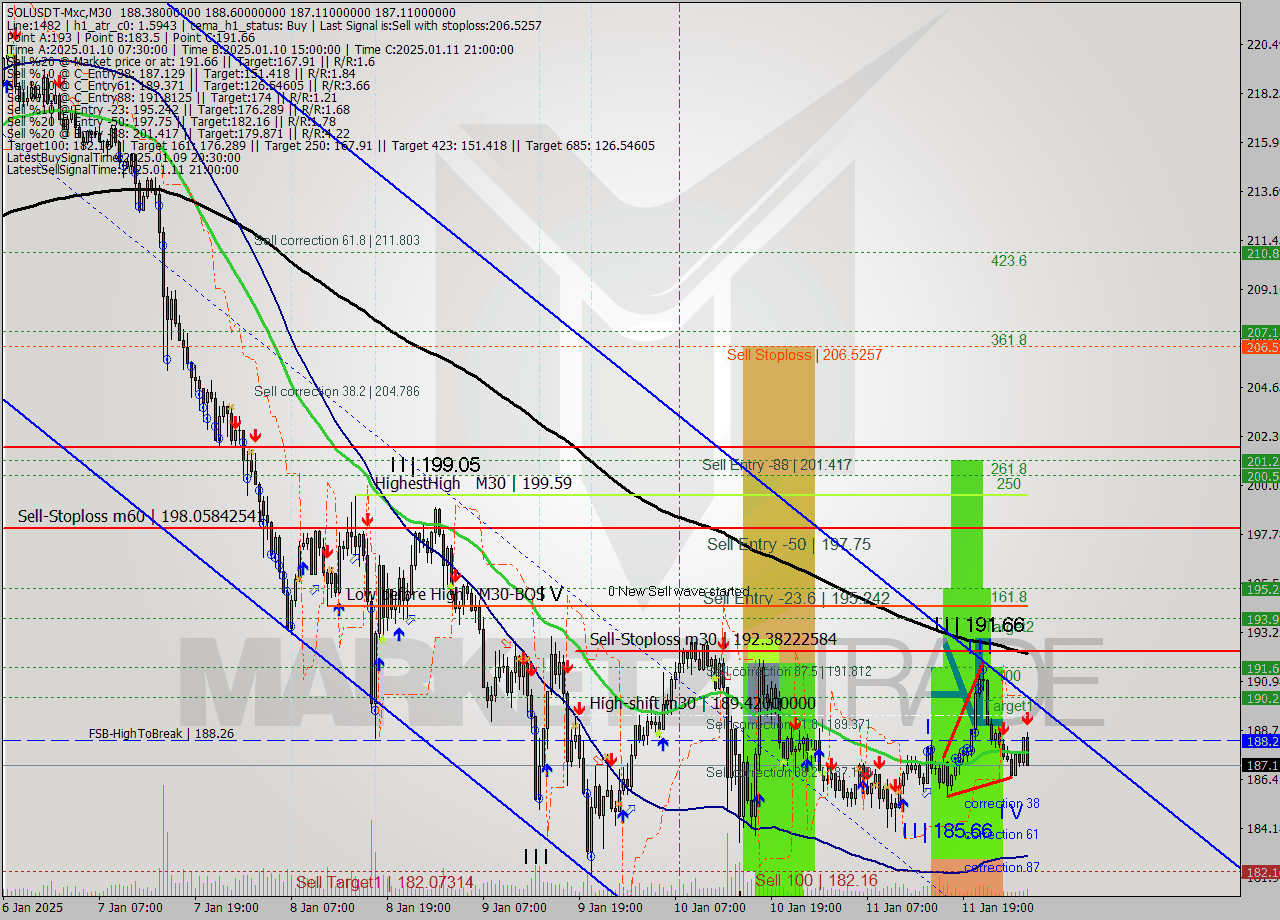Click the 'LatestSellSignalTime' info line
The width and height of the screenshot is (1280, 920).
click(x=123, y=170)
